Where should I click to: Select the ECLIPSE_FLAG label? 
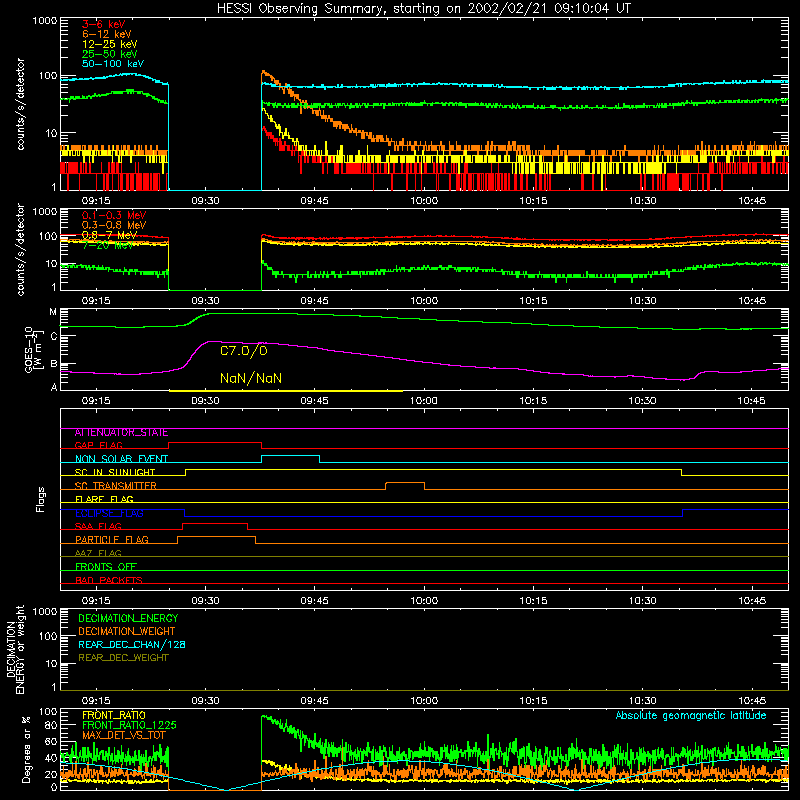point(109,513)
